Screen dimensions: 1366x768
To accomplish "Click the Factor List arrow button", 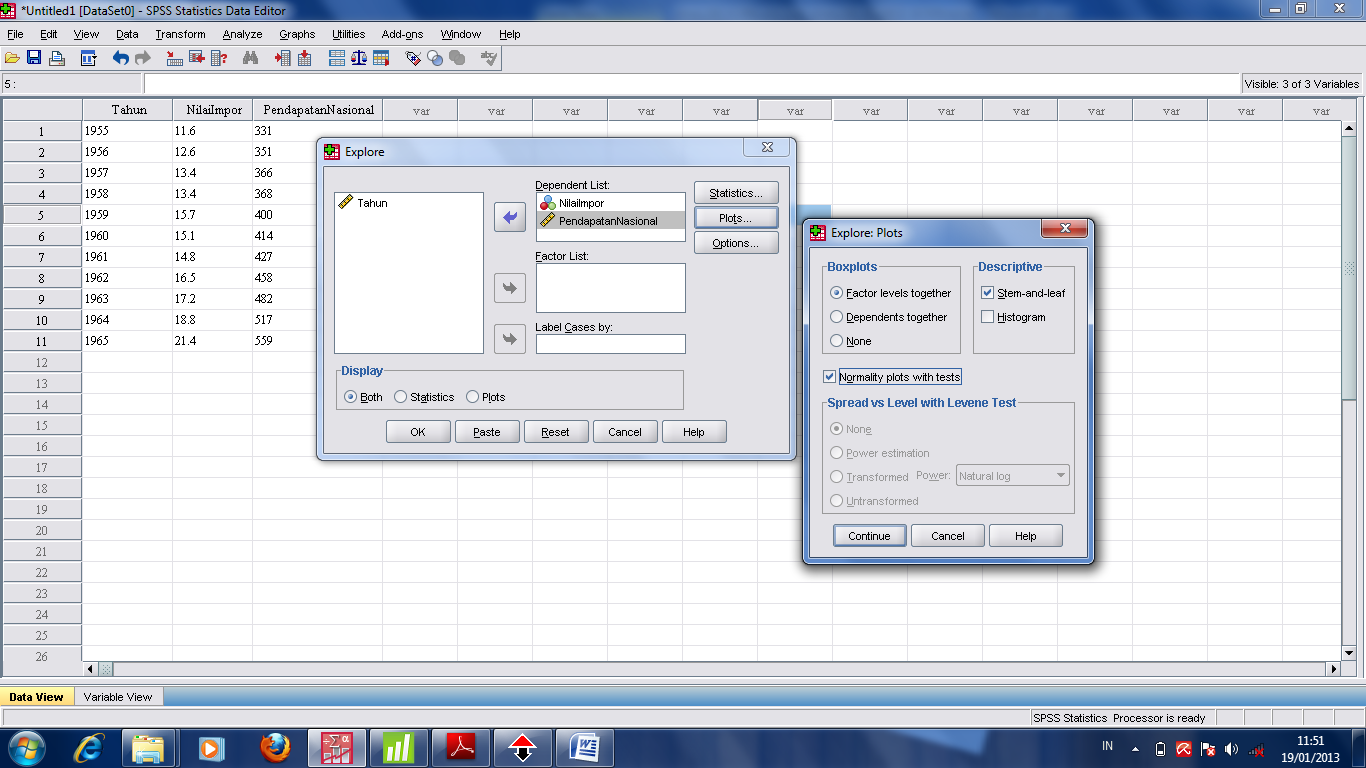I will click(x=510, y=288).
